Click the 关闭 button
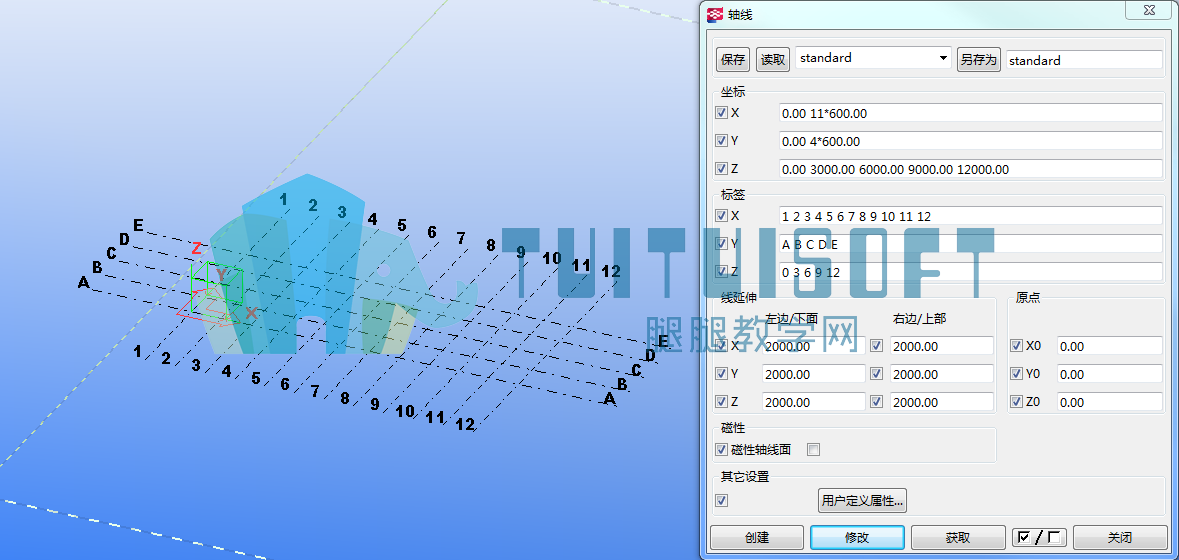Image resolution: width=1179 pixels, height=560 pixels. tap(1120, 537)
